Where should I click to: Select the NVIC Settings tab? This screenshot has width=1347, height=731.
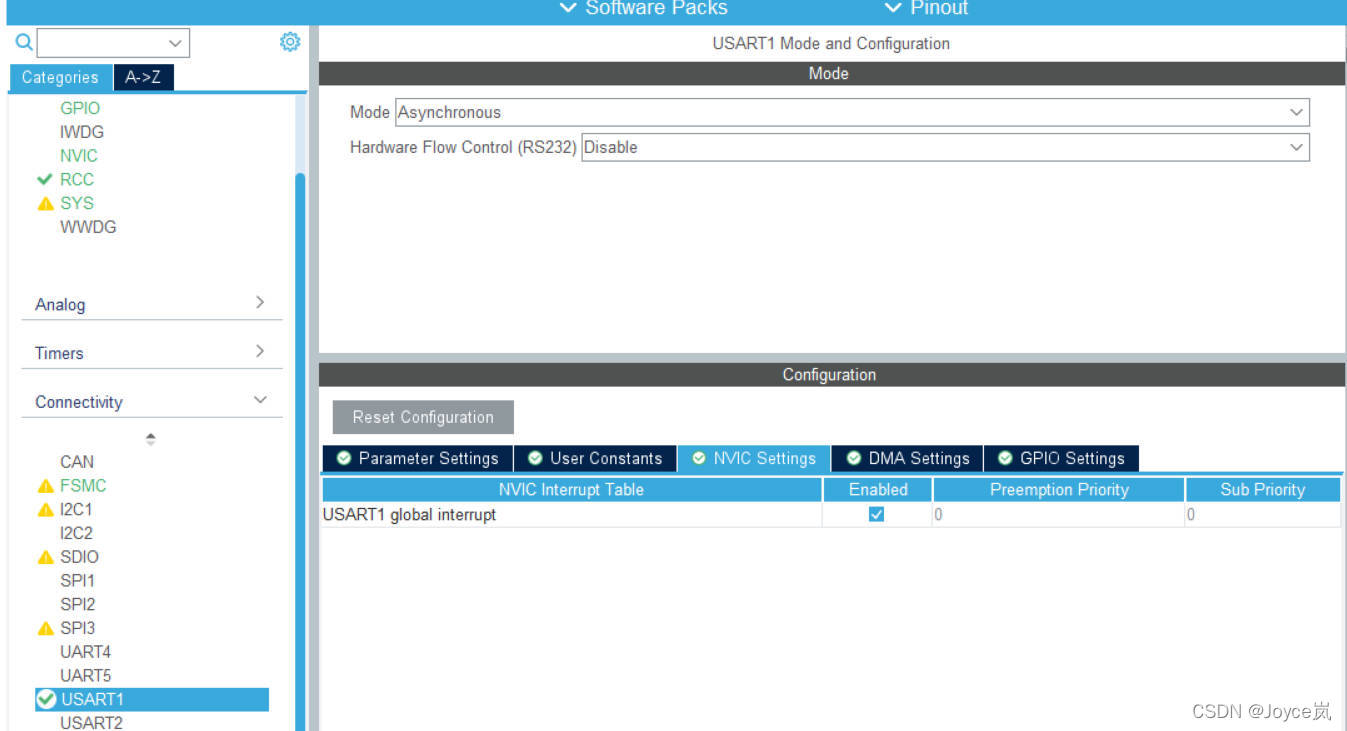coord(754,458)
